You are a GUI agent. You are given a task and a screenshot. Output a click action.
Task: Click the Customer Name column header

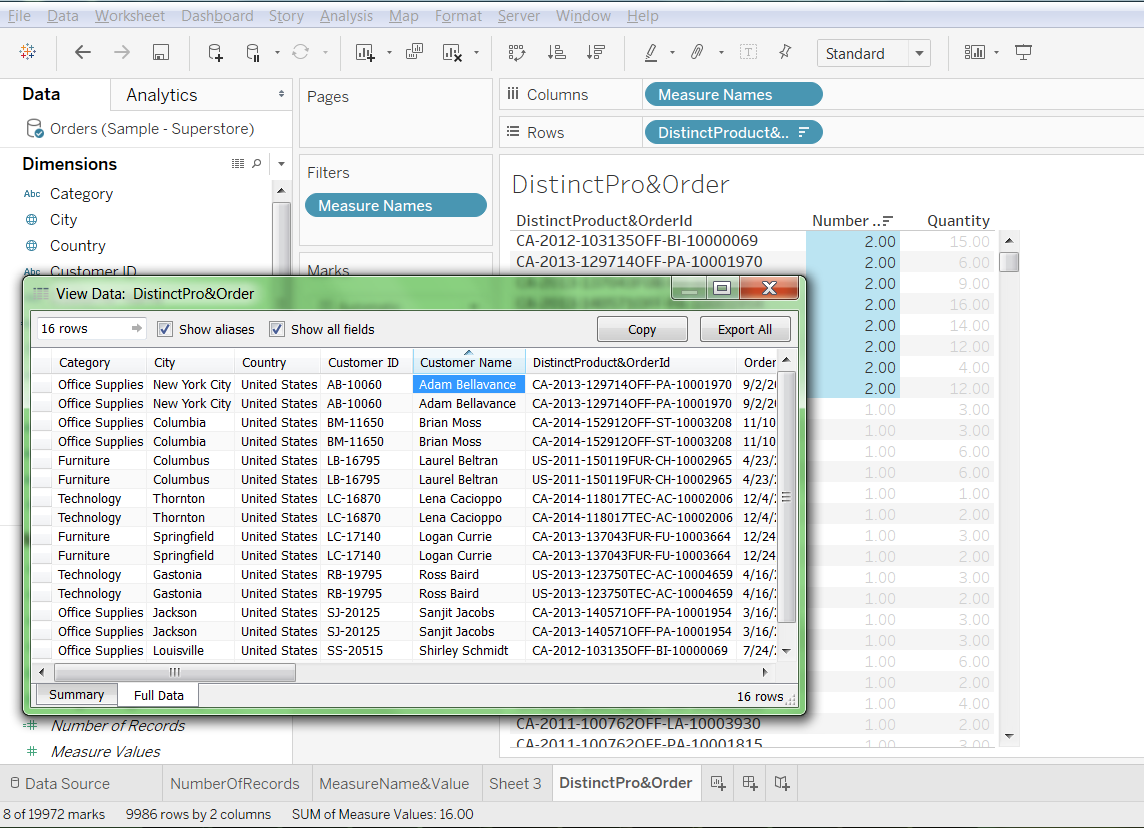point(468,362)
